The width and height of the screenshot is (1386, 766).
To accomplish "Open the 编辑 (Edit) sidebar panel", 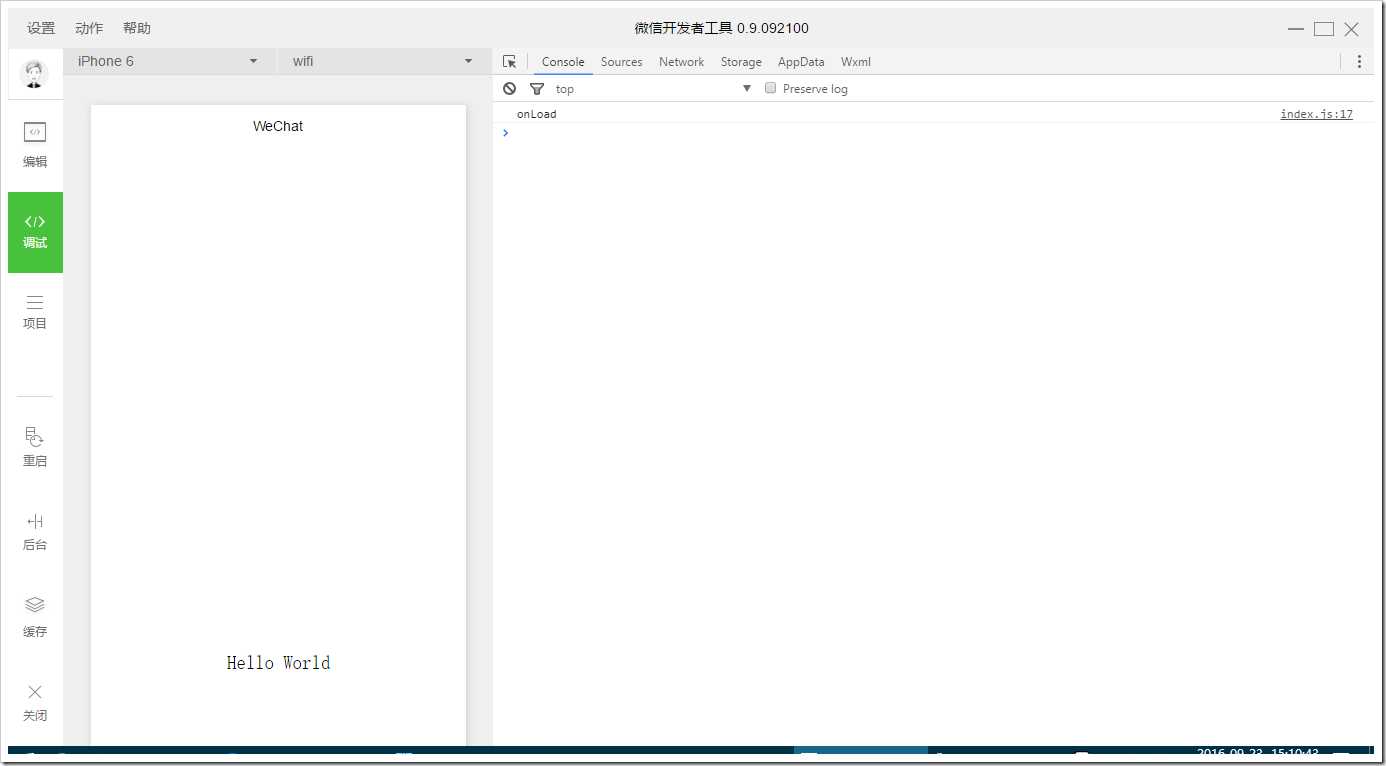I will (x=35, y=145).
